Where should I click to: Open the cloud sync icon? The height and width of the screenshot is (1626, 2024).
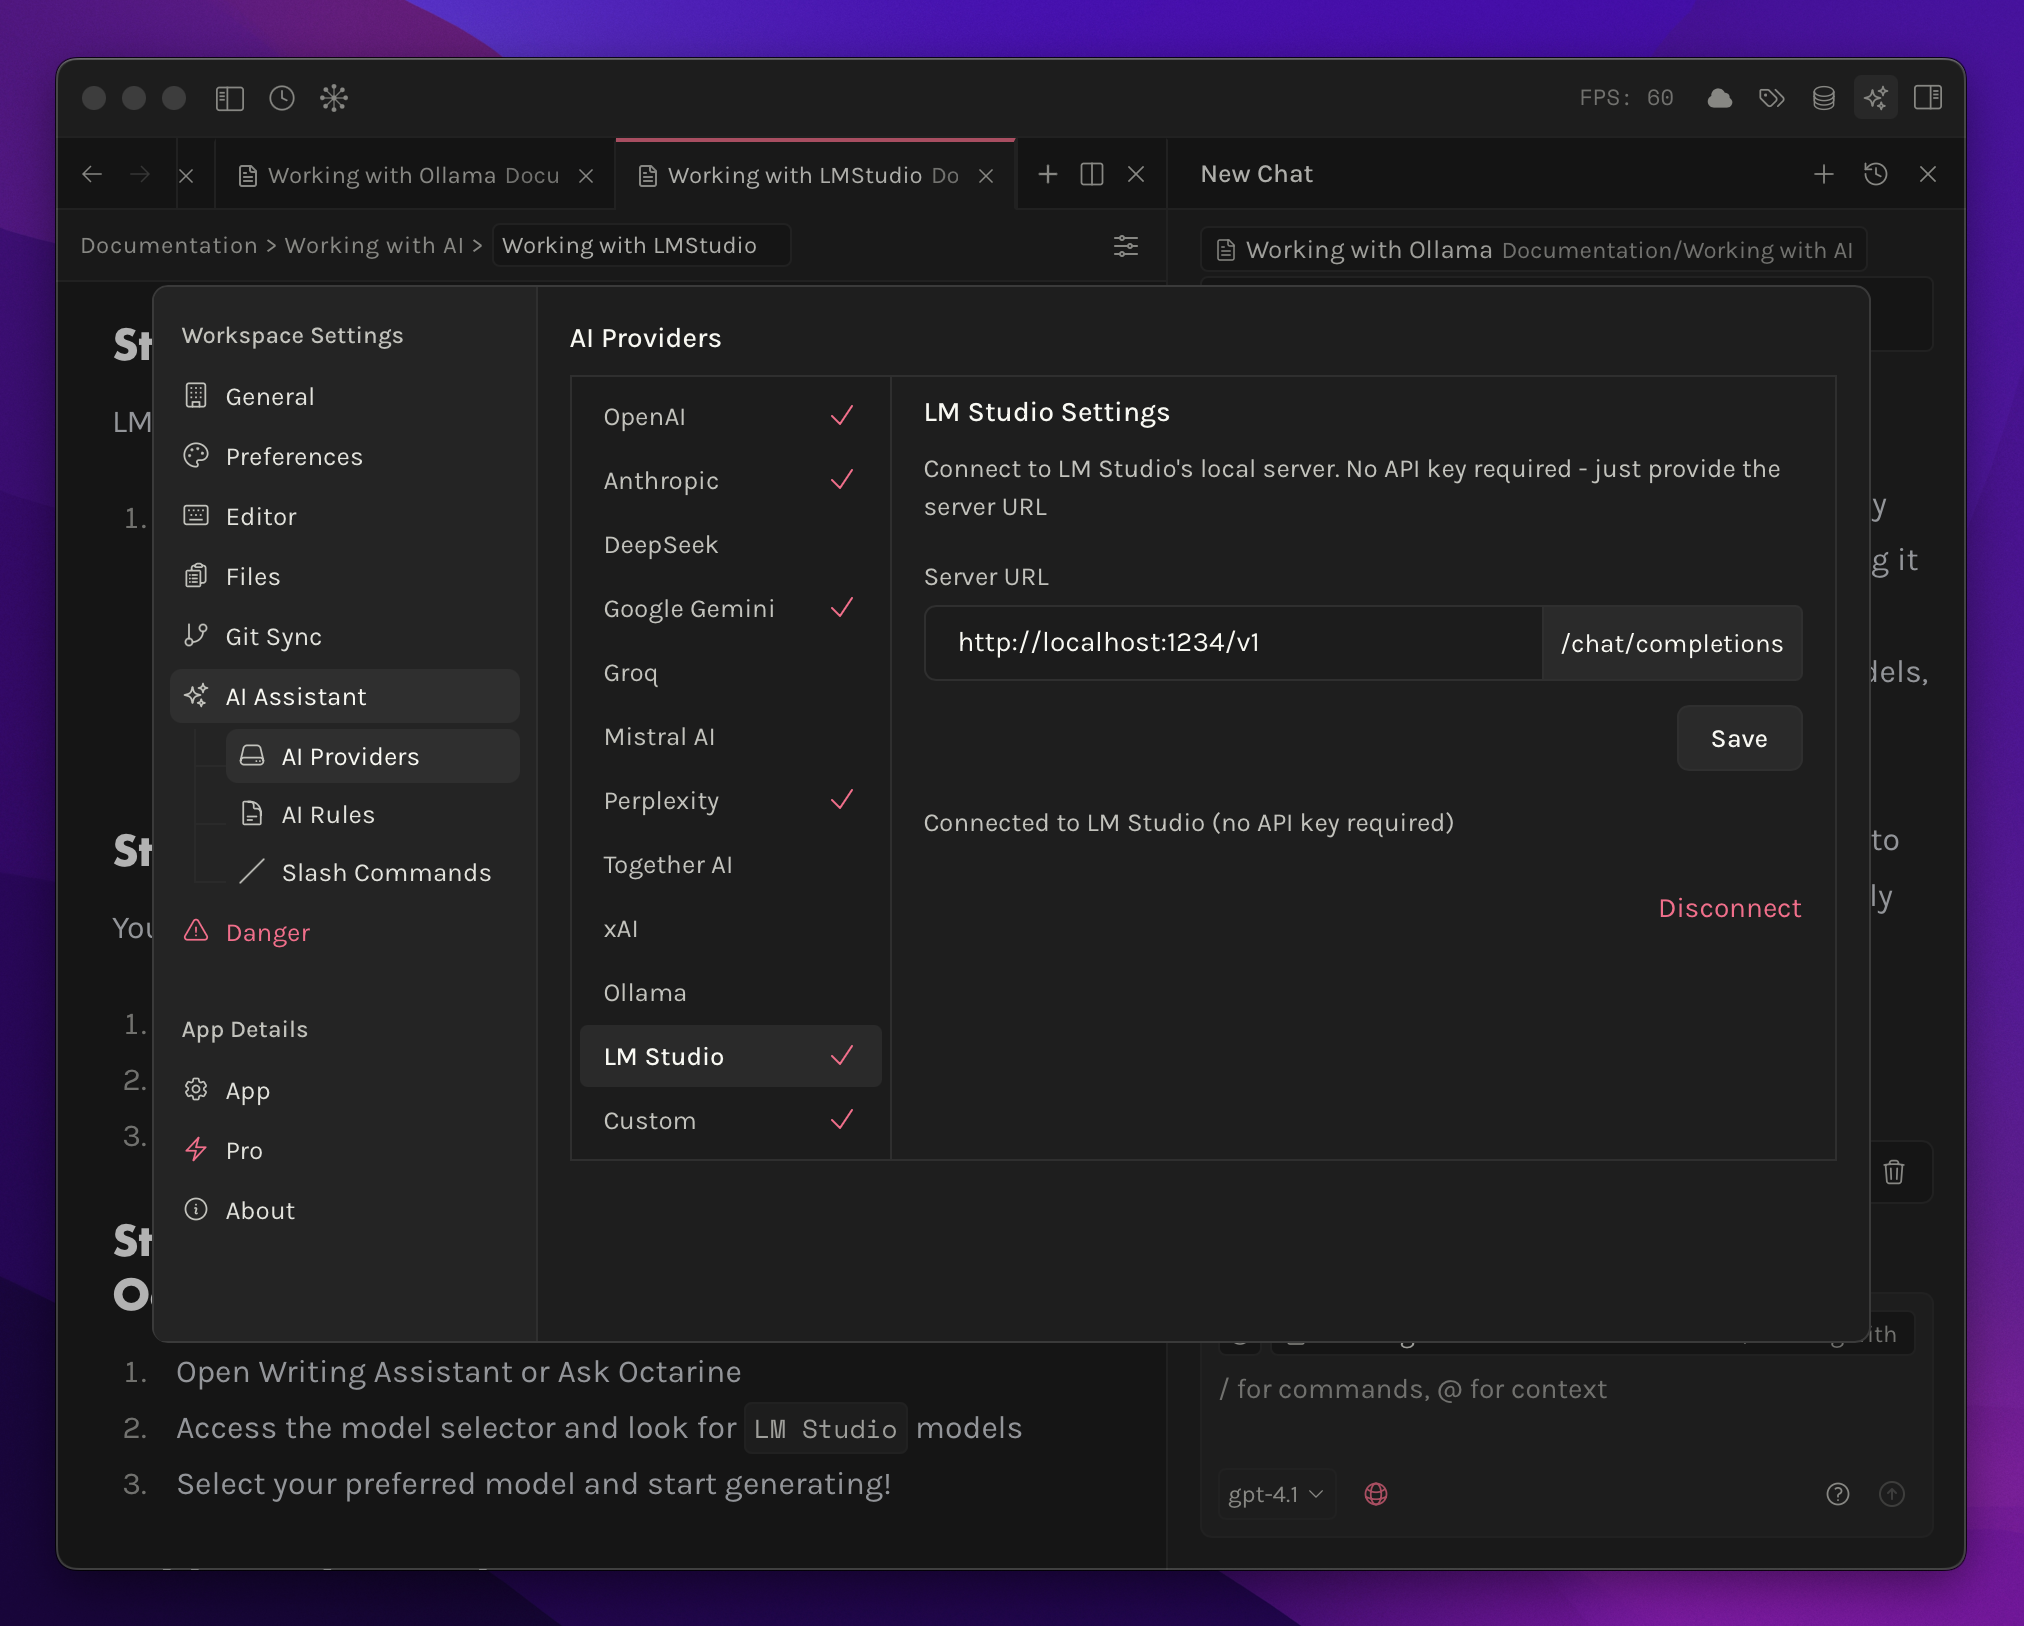1719,98
